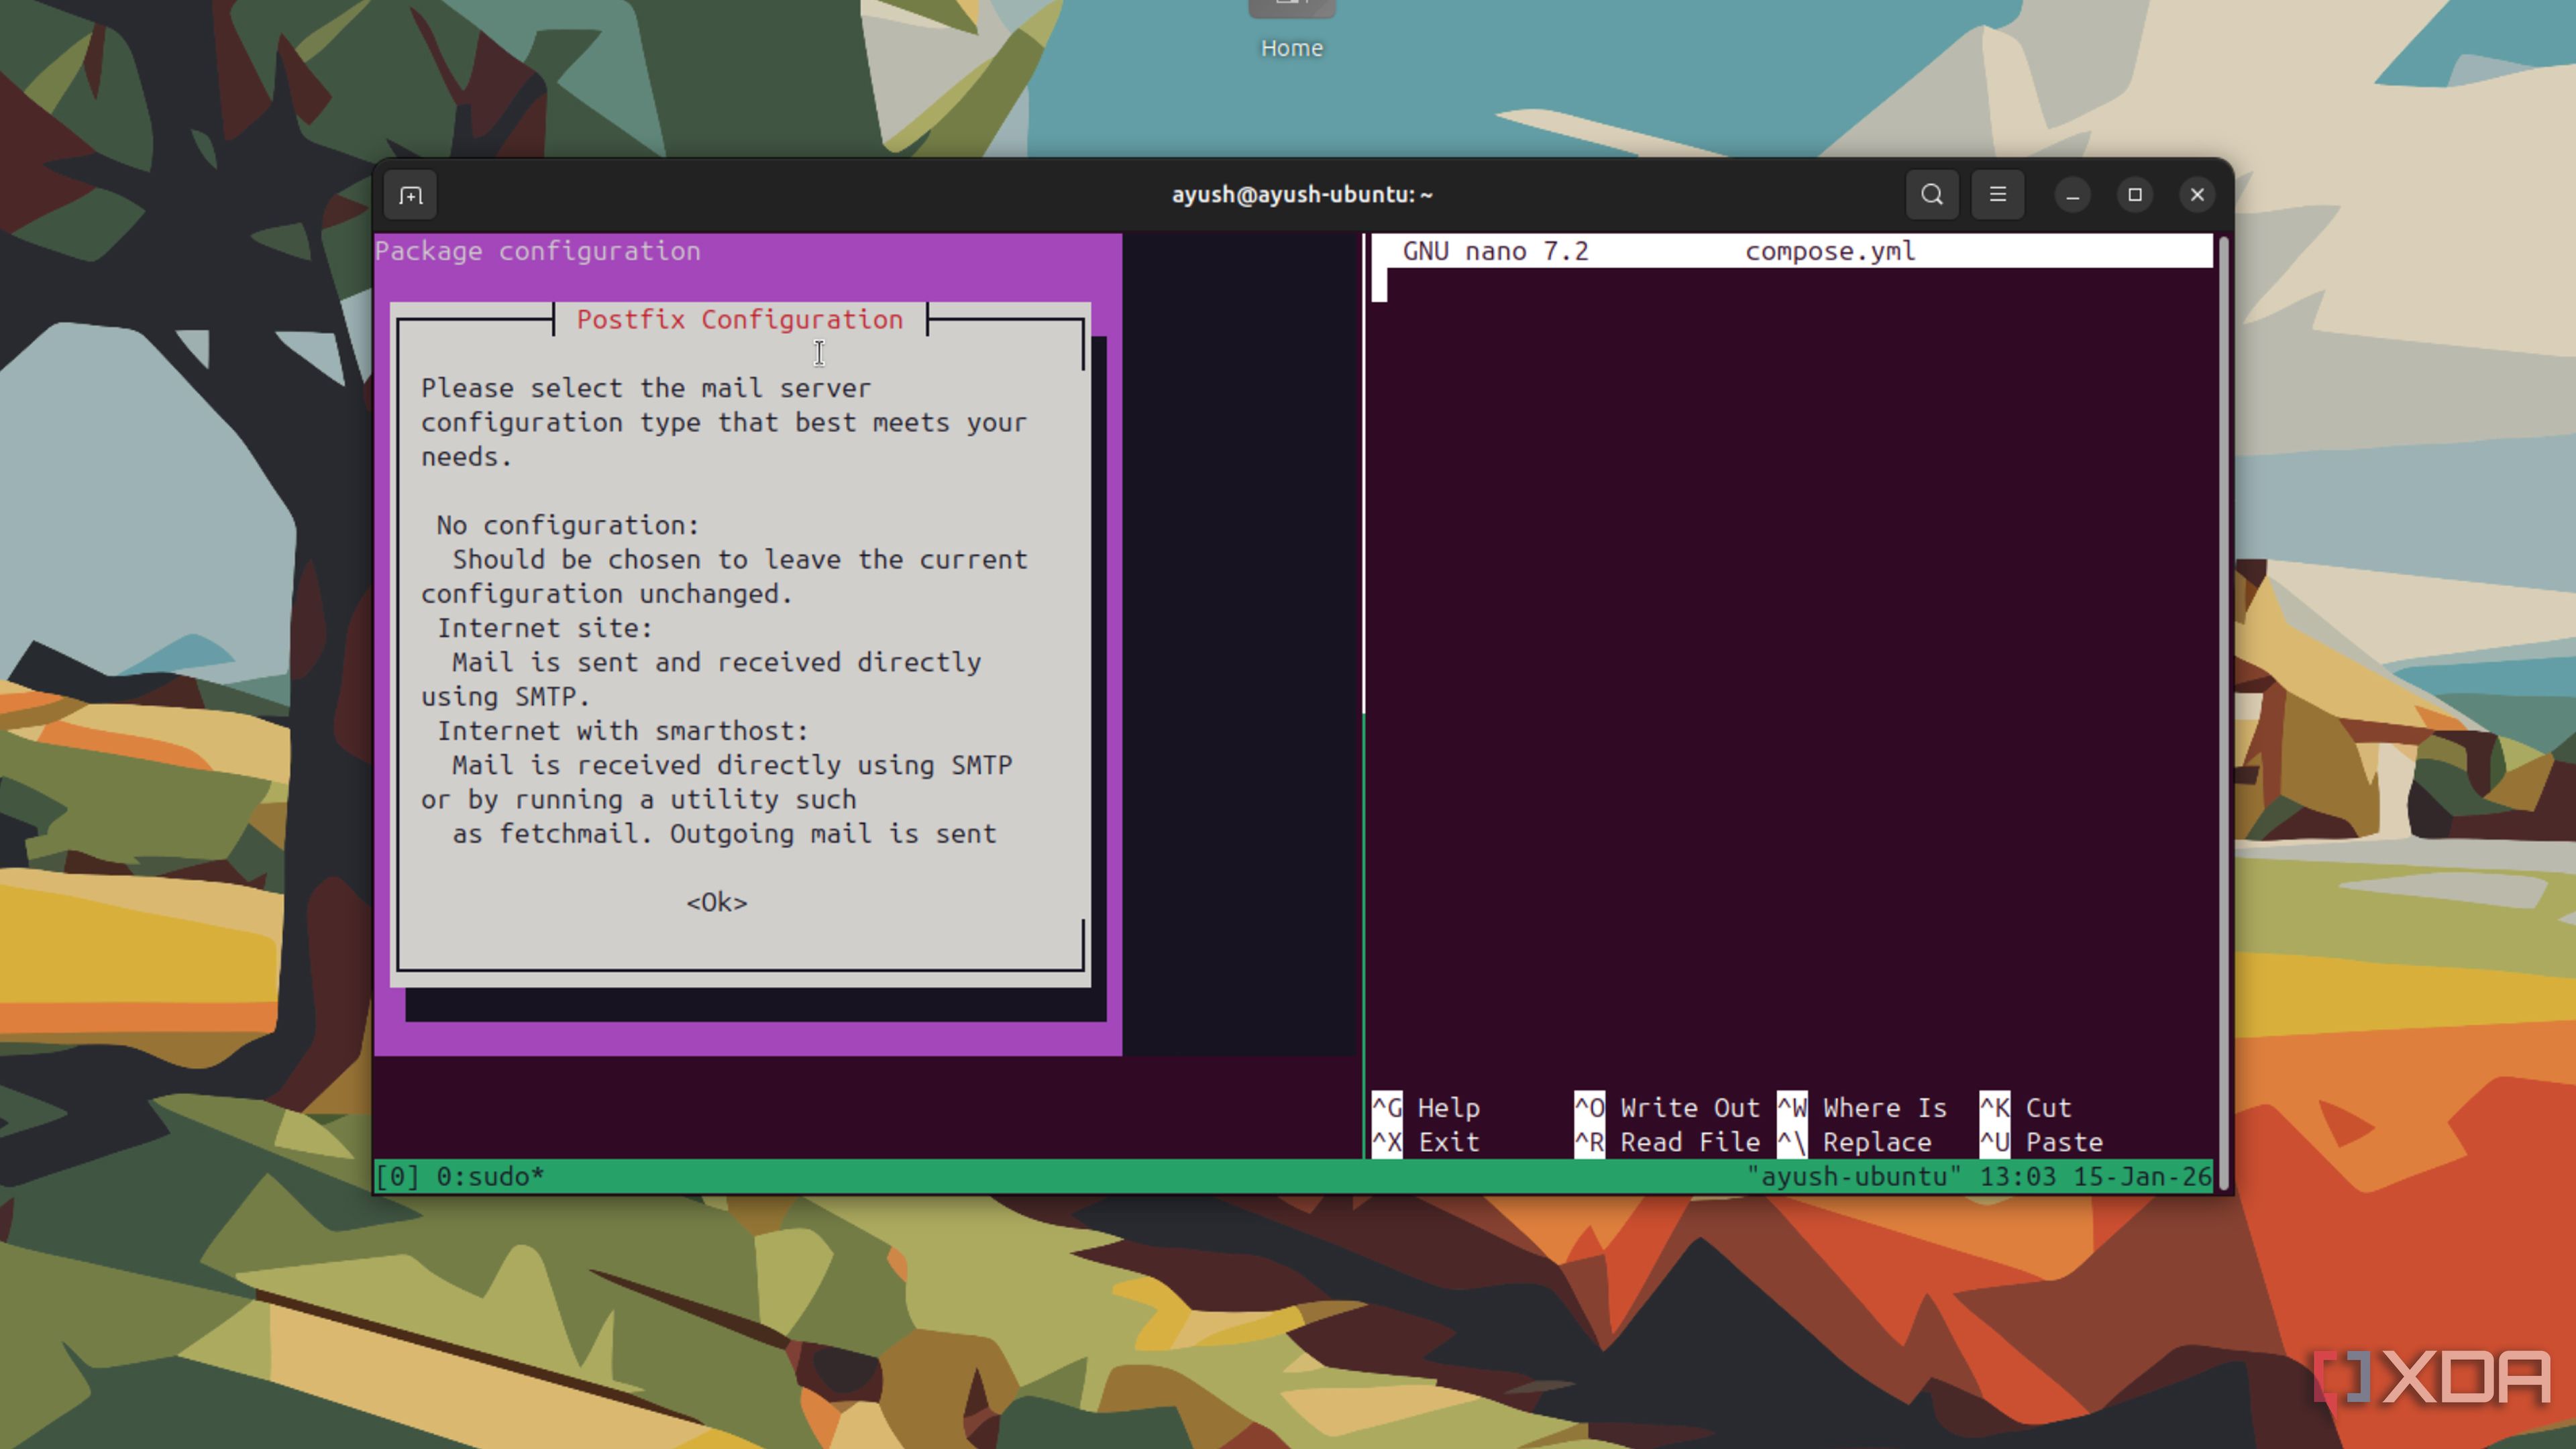The image size is (2576, 1449).
Task: Open the terminal hamburger menu
Action: [x=1997, y=194]
